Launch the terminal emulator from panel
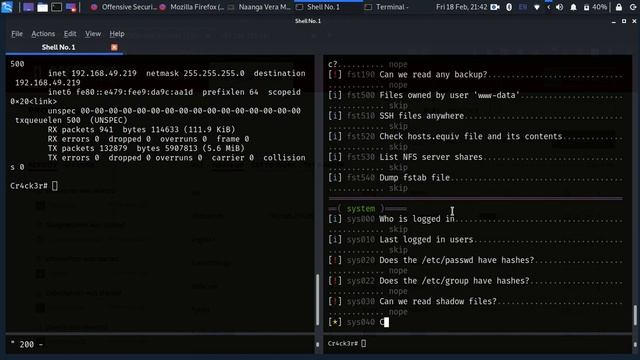This screenshot has width=640, height=360. [57, 7]
